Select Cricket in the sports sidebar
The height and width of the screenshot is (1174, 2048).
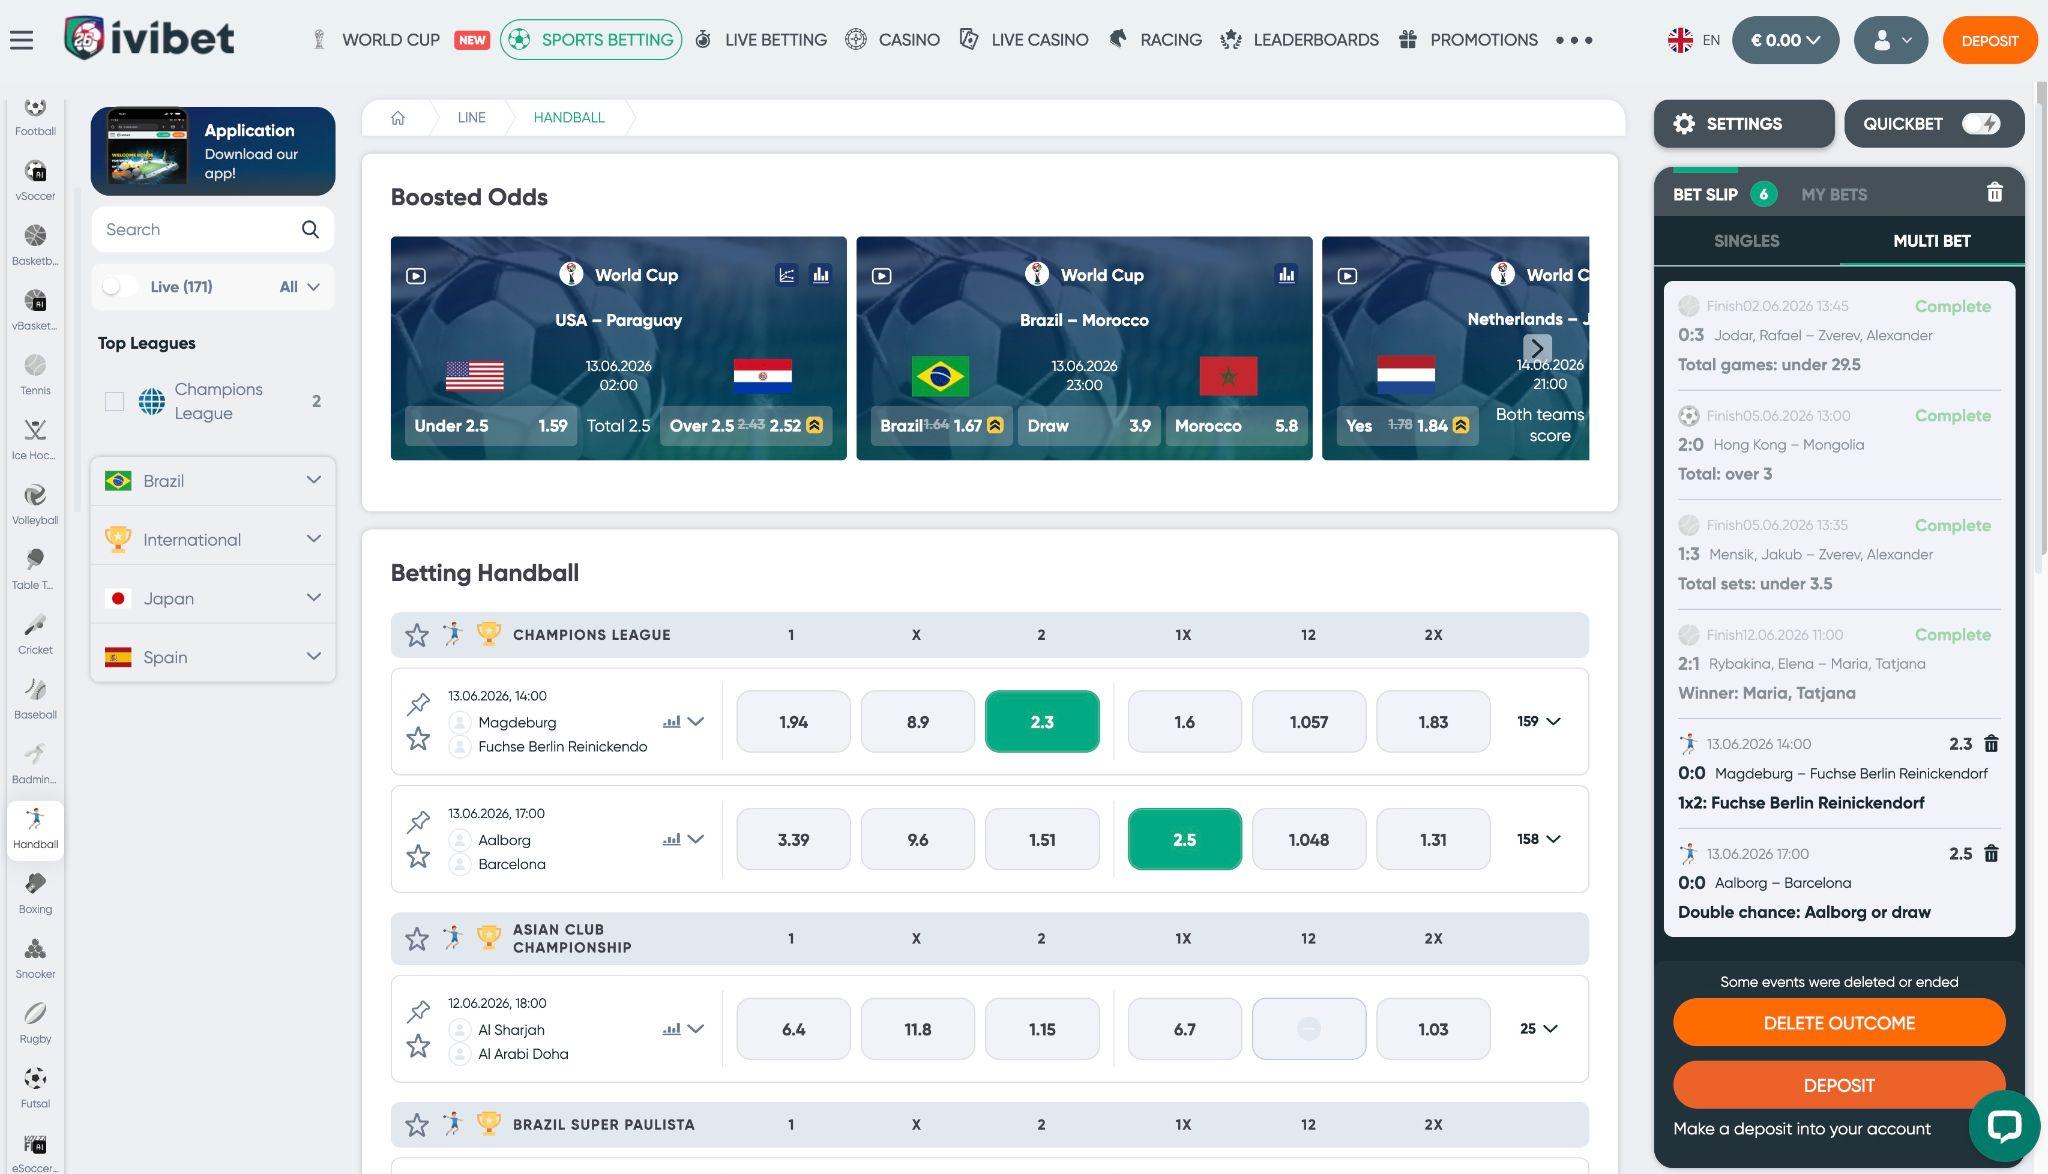pyautogui.click(x=35, y=635)
